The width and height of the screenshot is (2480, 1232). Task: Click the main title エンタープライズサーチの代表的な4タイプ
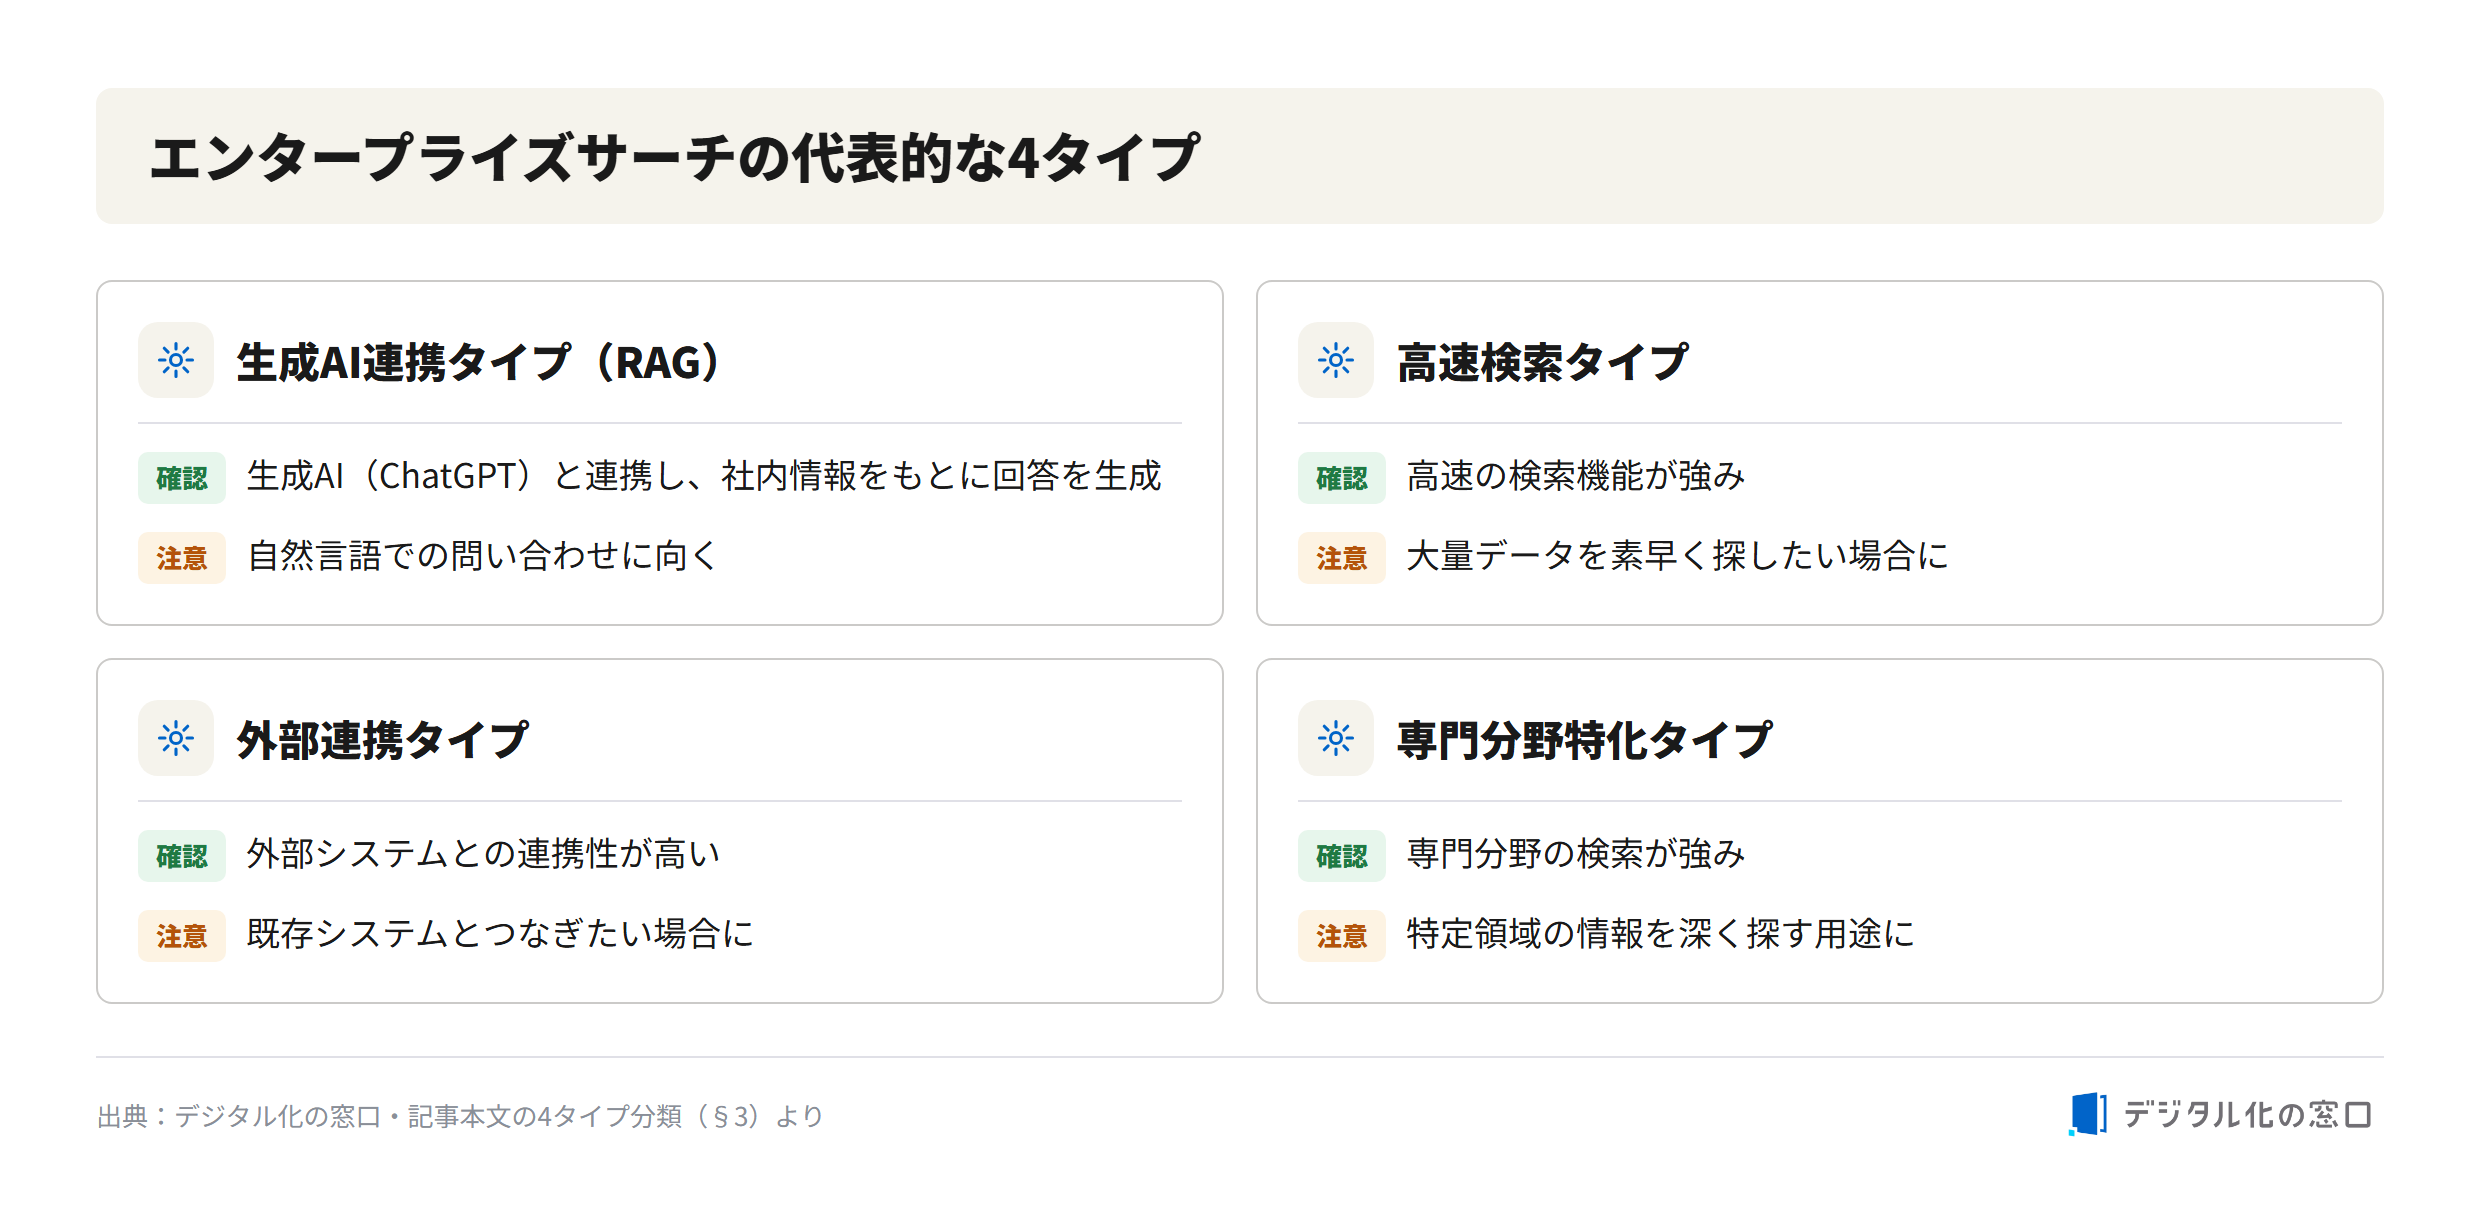click(675, 157)
